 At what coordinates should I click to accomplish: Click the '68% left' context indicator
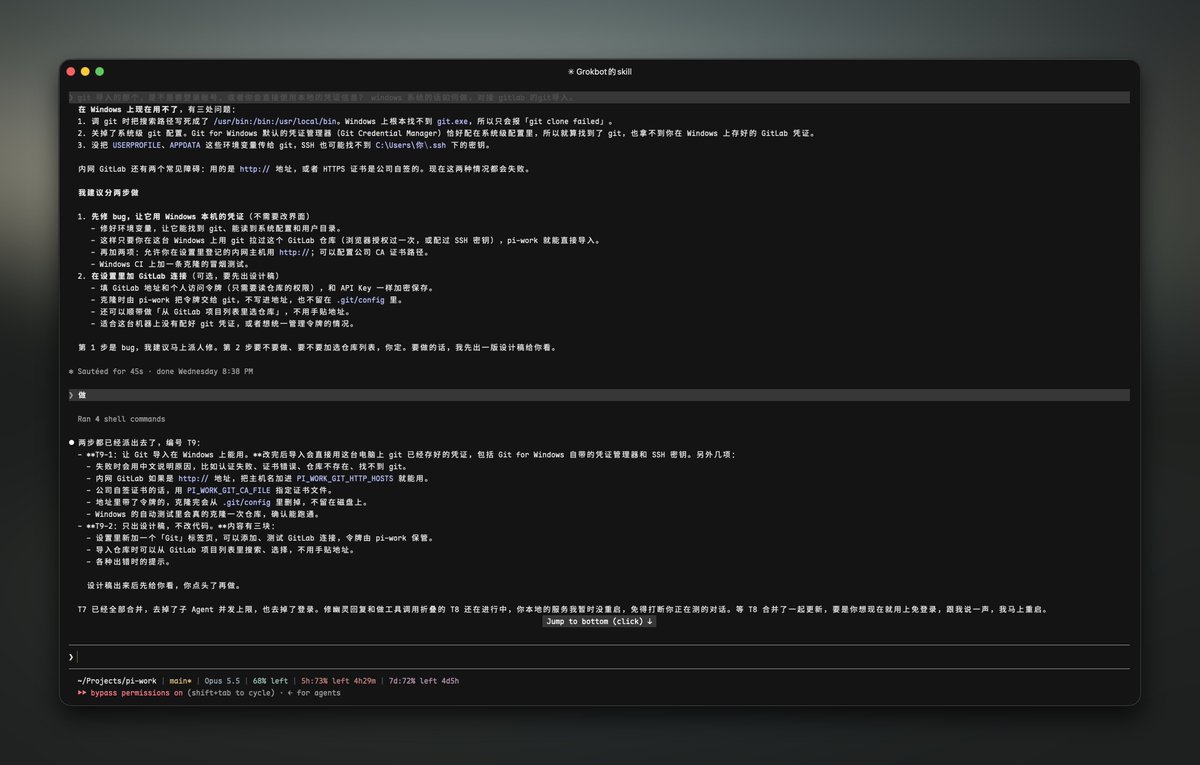270,681
